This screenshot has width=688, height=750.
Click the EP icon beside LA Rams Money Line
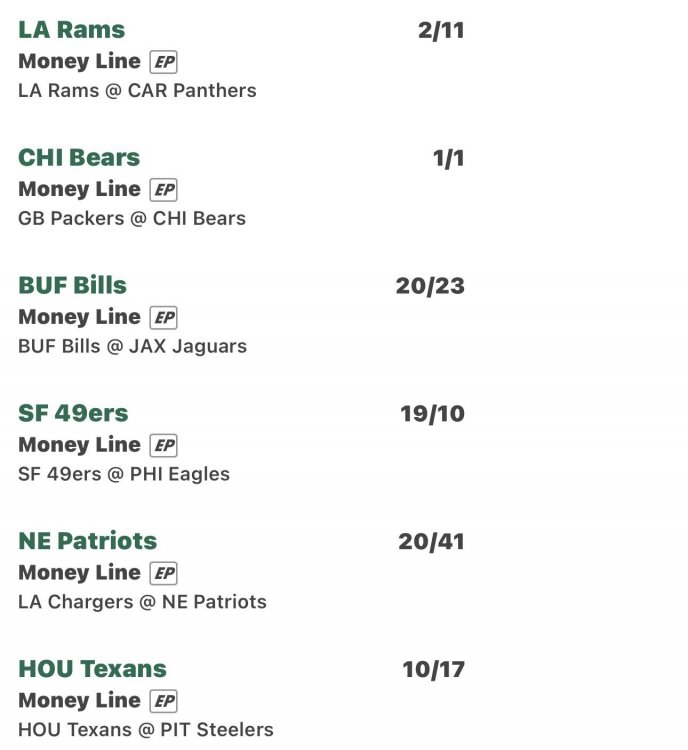(163, 62)
